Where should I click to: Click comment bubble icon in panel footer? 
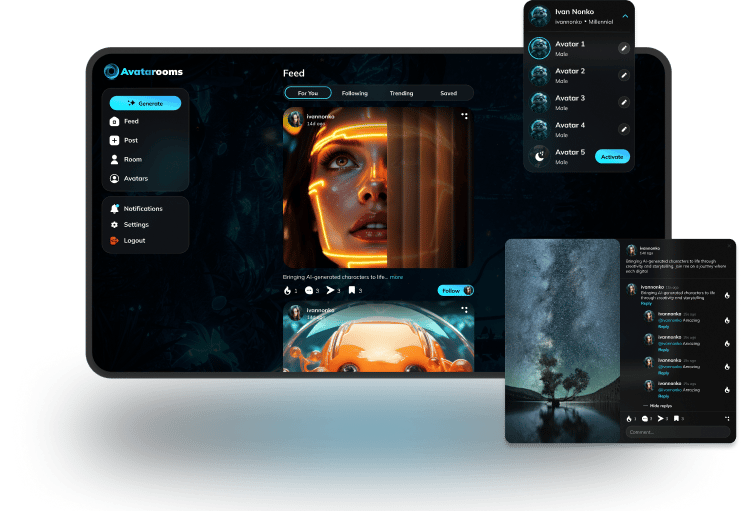[645, 419]
